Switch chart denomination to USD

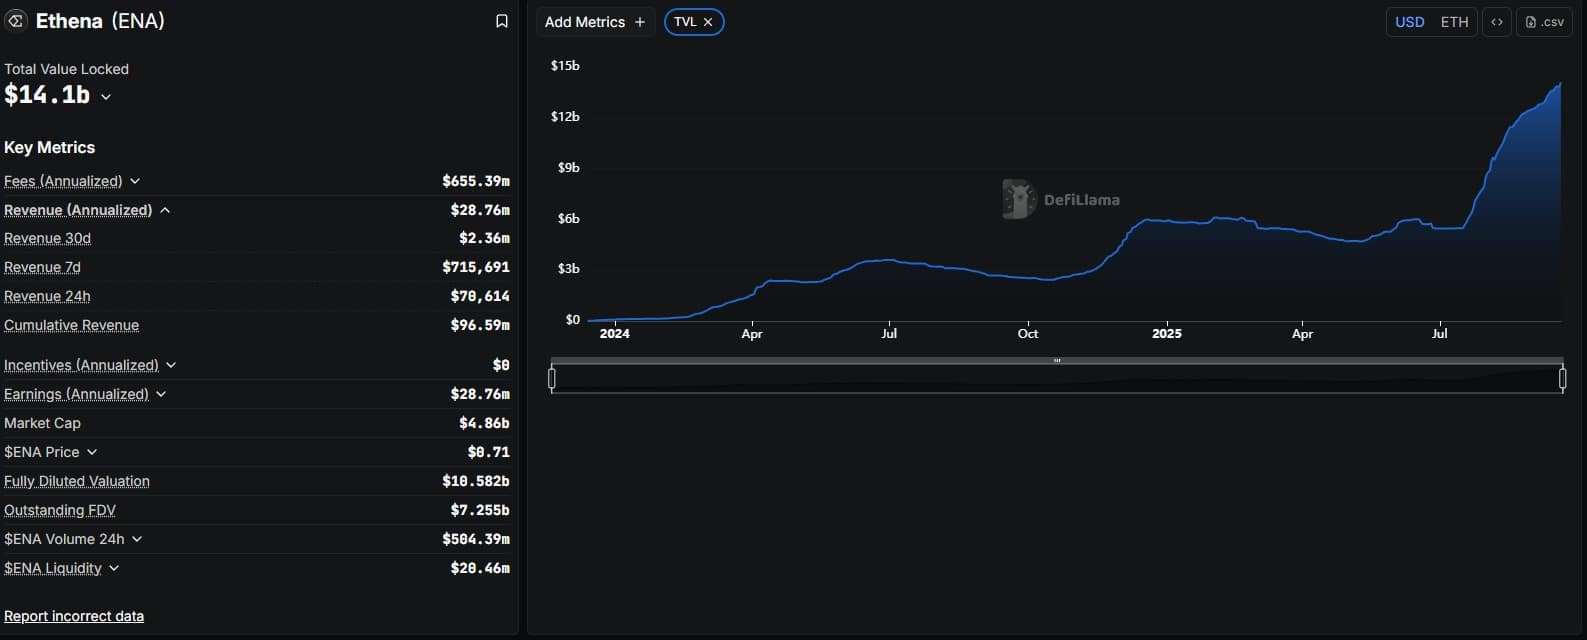(1409, 22)
